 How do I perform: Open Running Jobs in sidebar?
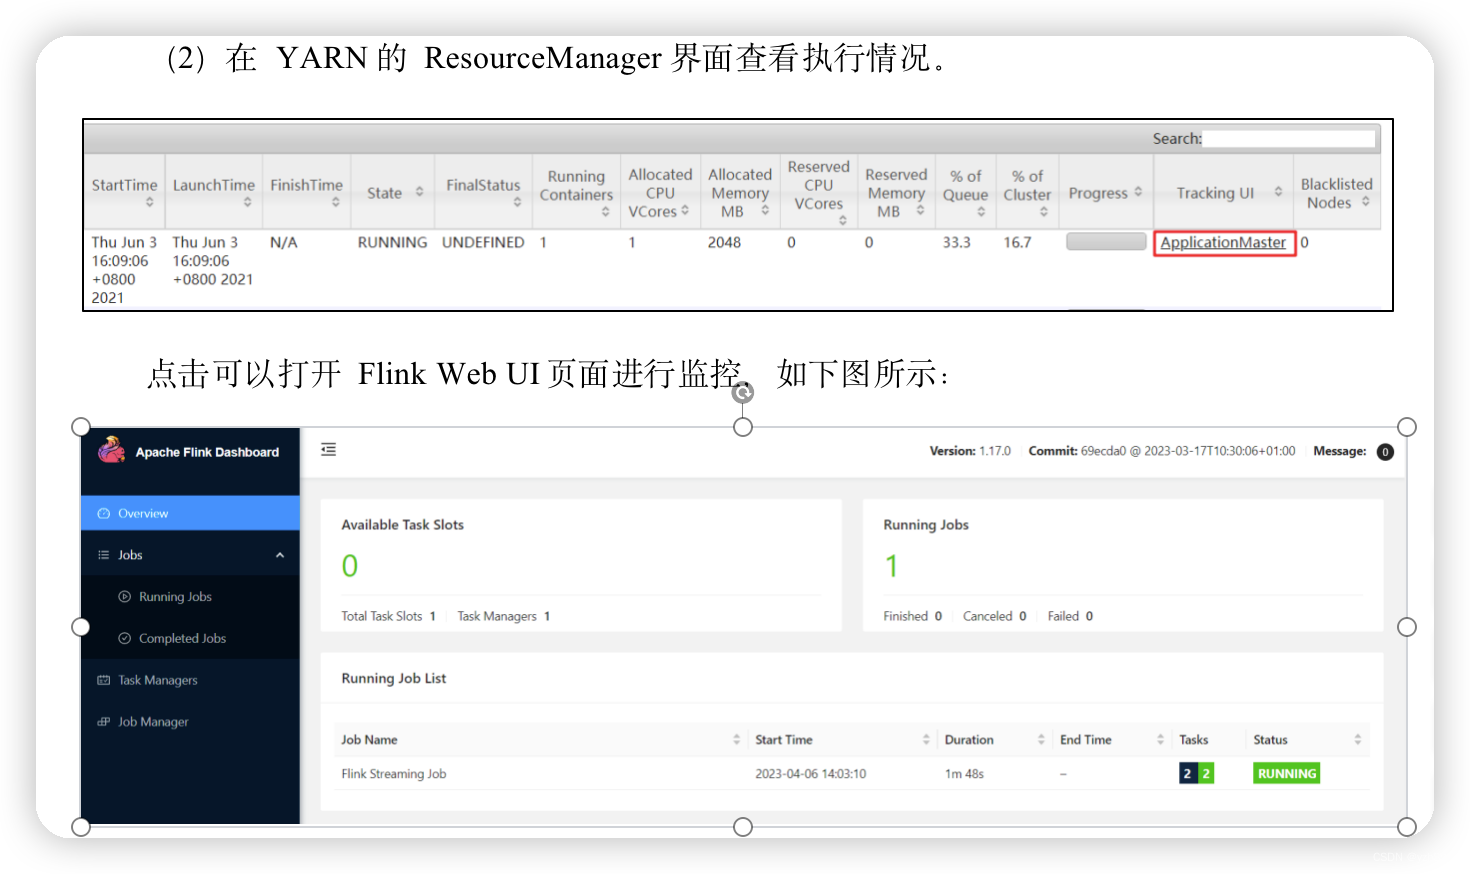point(190,597)
